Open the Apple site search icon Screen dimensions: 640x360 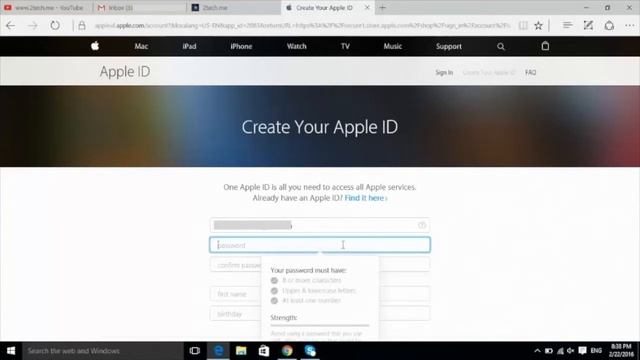[501, 47]
